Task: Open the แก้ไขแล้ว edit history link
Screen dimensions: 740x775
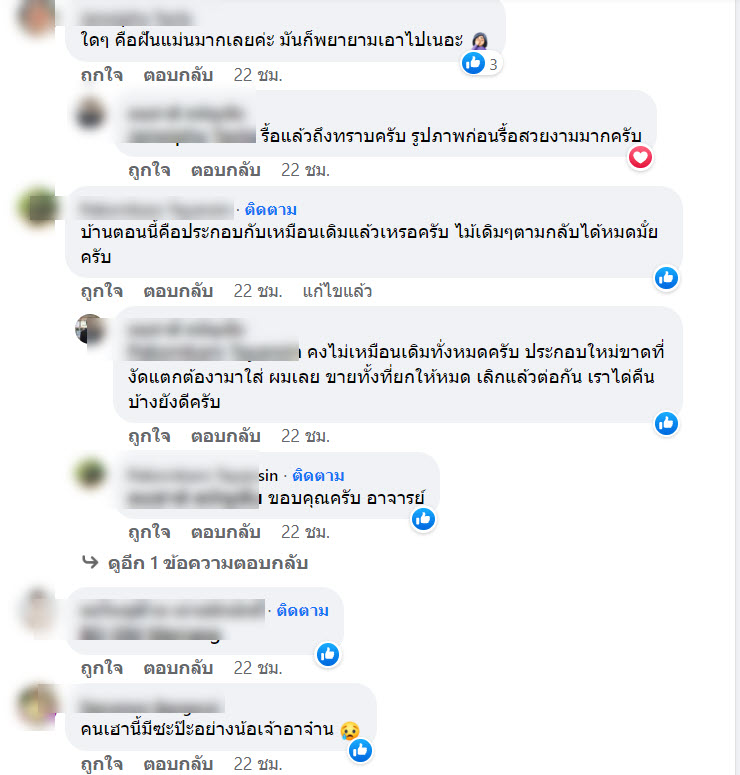Action: point(337,291)
